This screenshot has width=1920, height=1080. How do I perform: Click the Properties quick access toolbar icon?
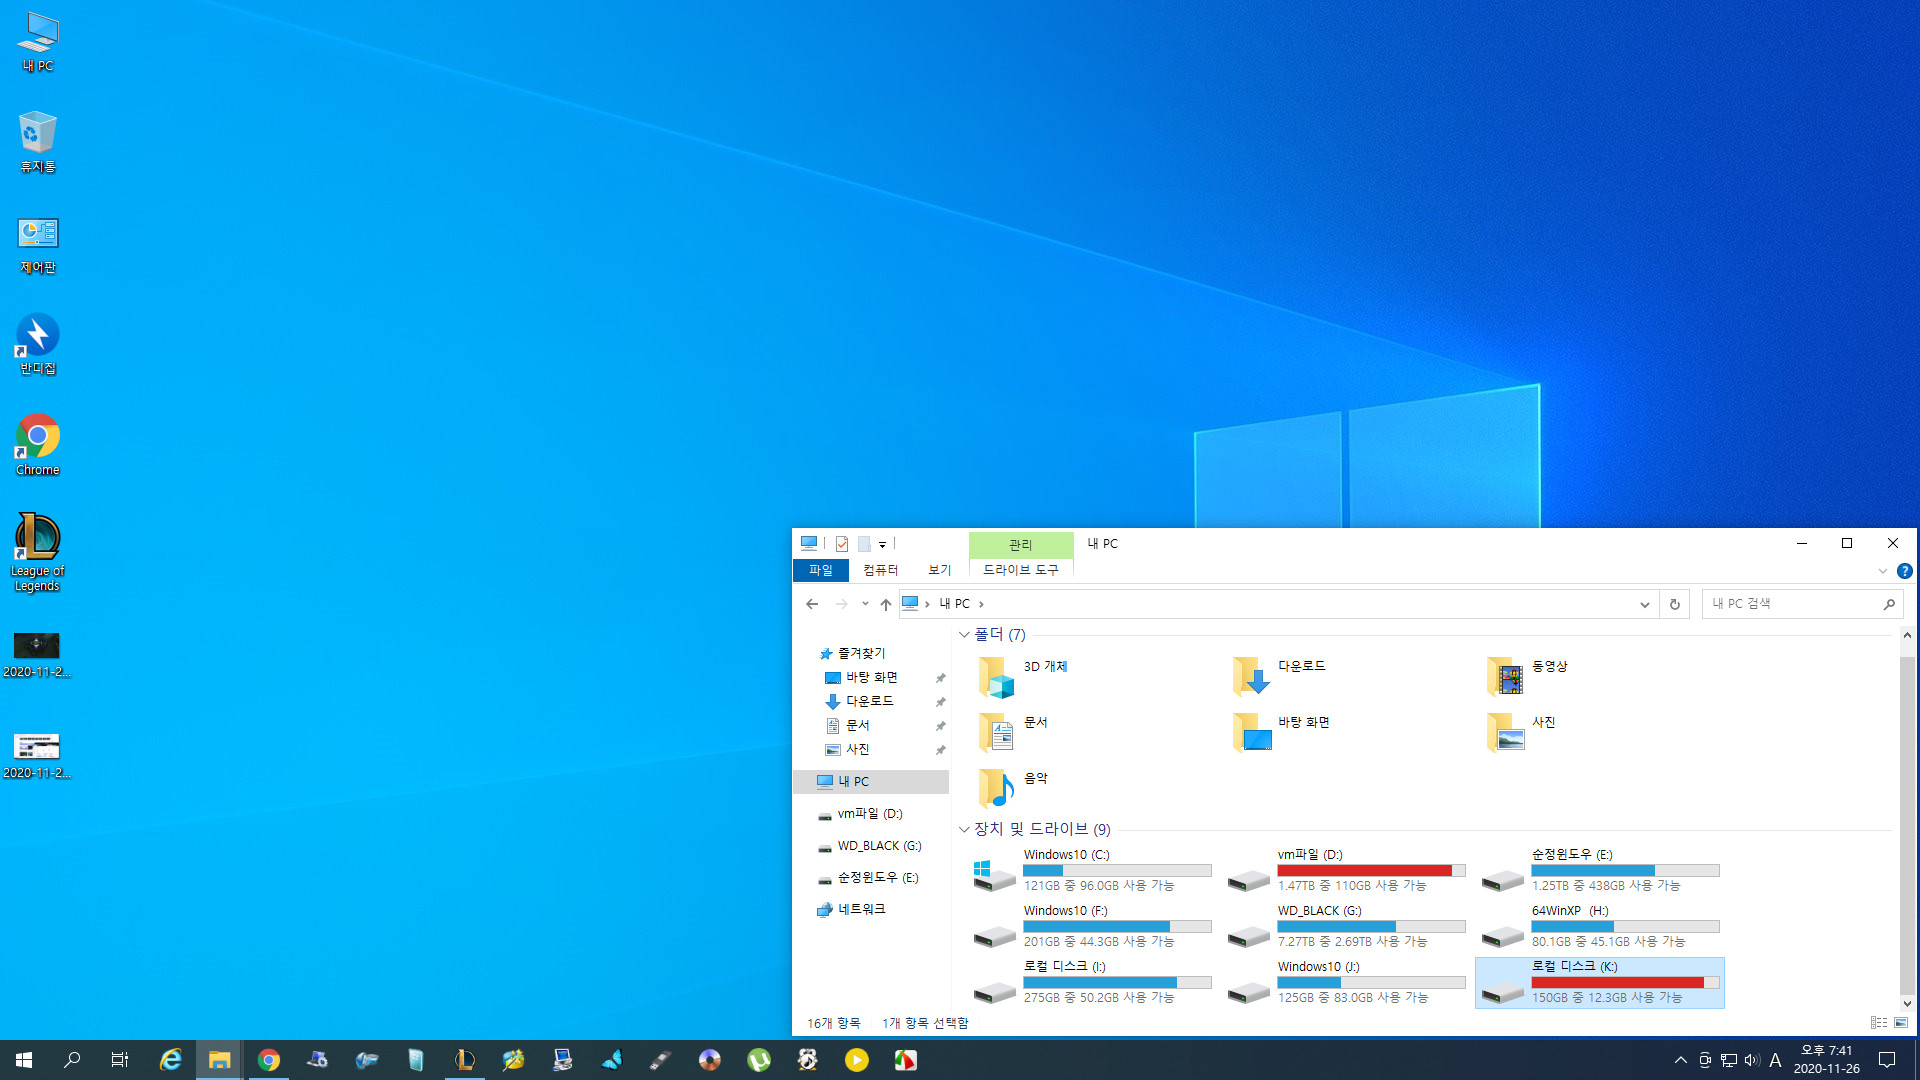842,544
